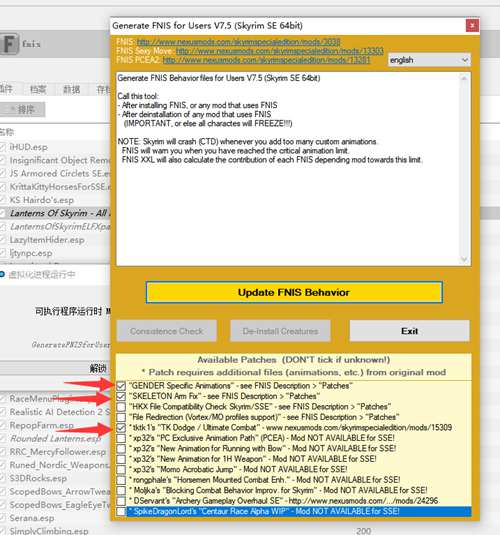Tick the Momo Acrobatic Jump checkbox

(121, 469)
